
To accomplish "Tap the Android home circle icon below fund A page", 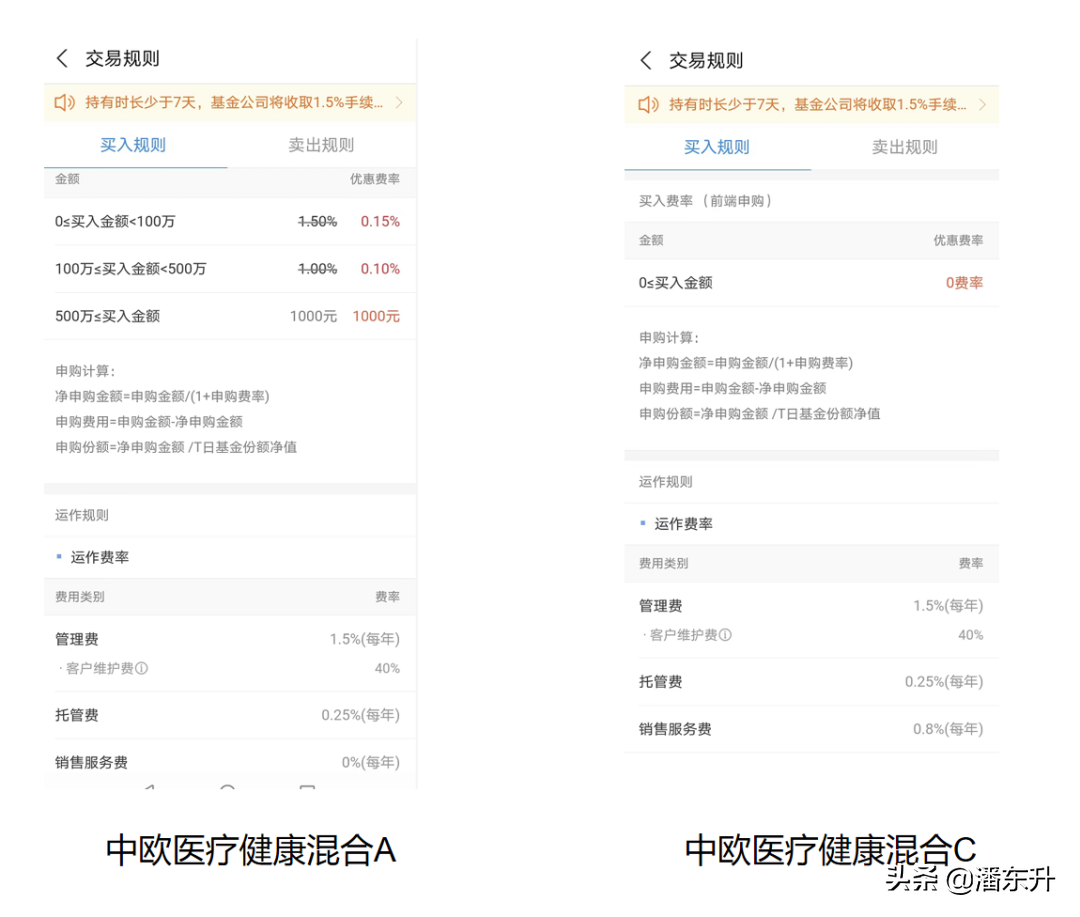I will tap(228, 792).
